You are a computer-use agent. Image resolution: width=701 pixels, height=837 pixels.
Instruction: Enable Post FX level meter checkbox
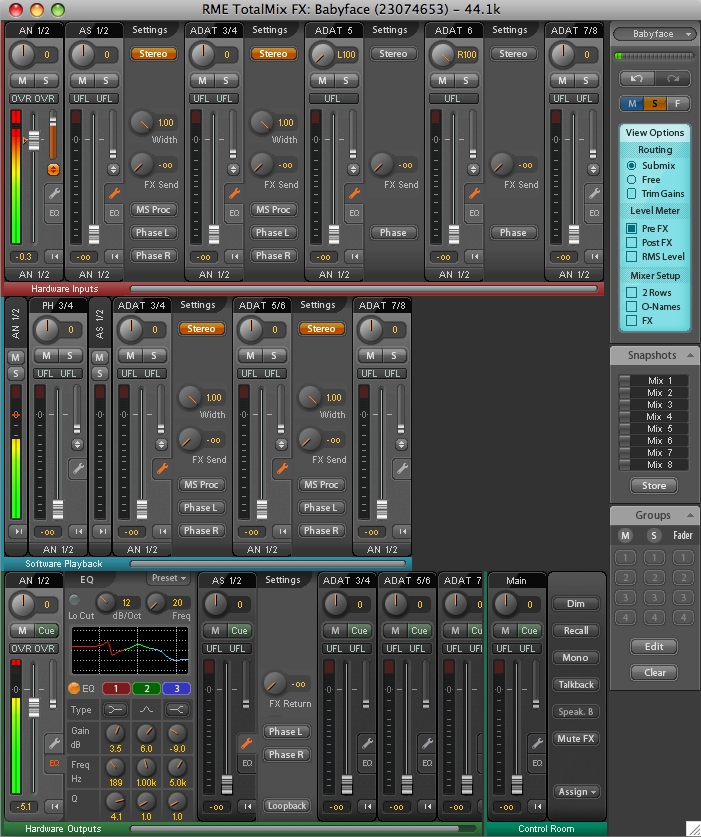(x=632, y=242)
